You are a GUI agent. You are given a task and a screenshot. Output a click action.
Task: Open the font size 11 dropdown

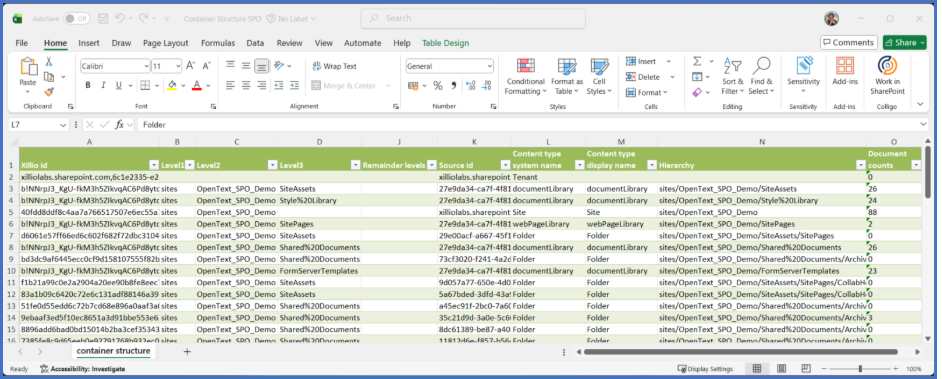(x=178, y=66)
